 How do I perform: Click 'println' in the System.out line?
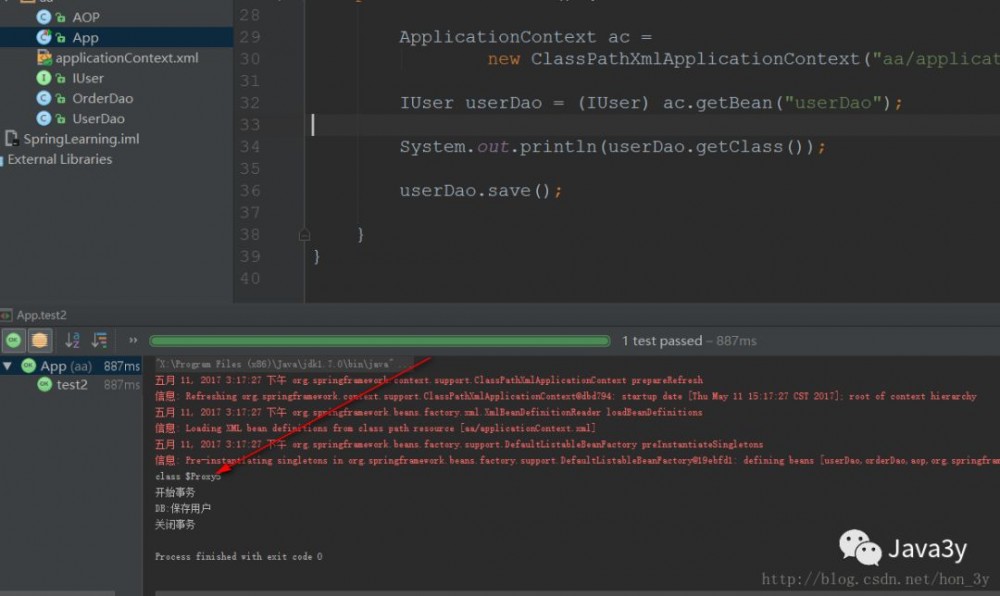[558, 147]
